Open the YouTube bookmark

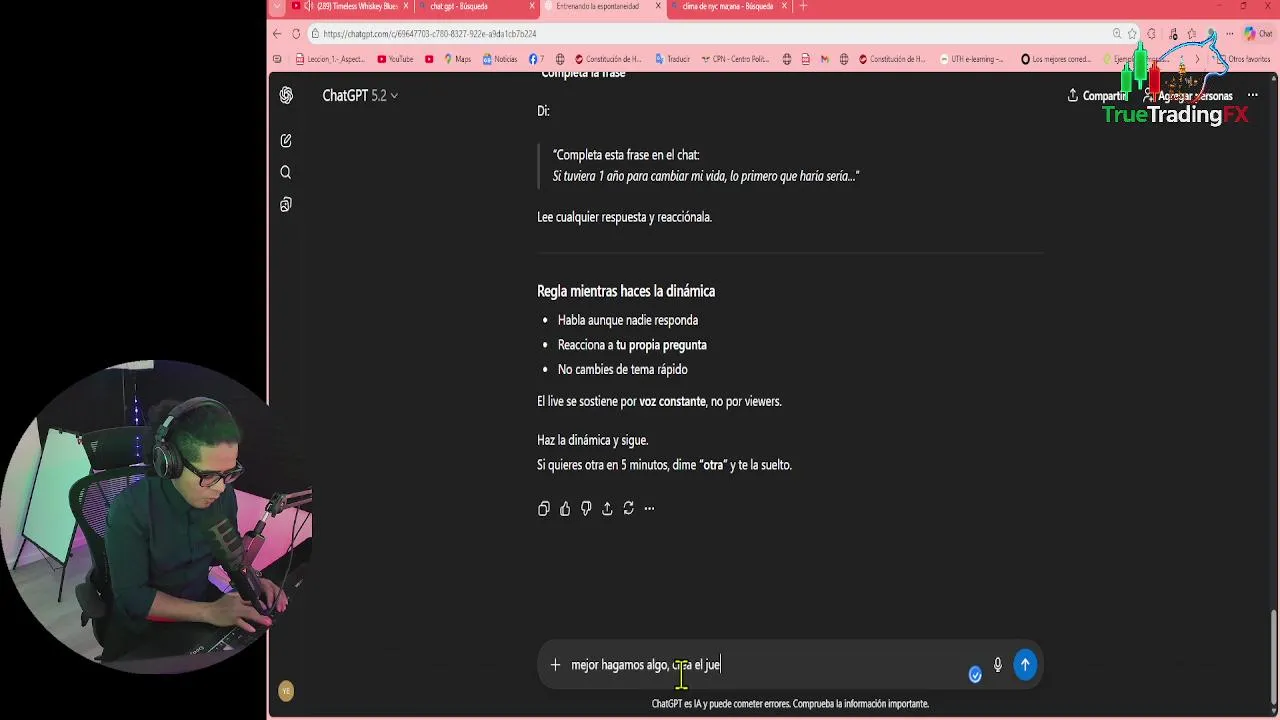[395, 59]
